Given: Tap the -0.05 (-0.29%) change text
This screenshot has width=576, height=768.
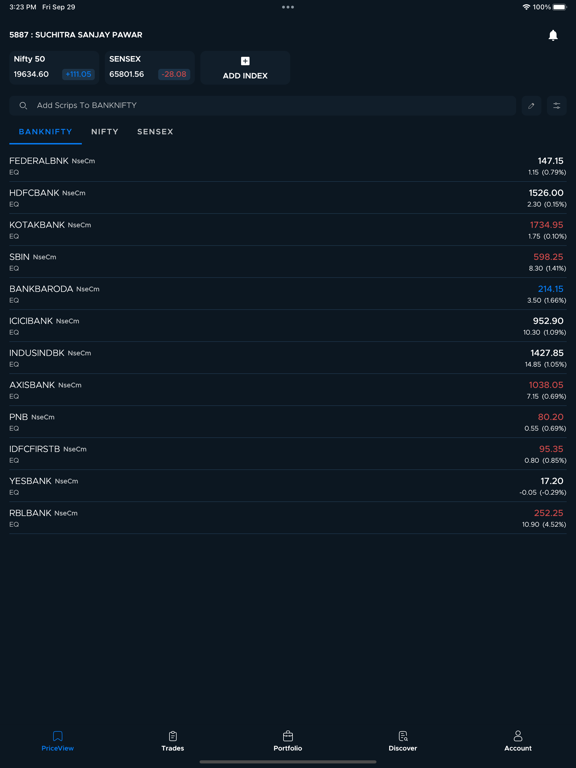Looking at the screenshot, I should click(543, 493).
